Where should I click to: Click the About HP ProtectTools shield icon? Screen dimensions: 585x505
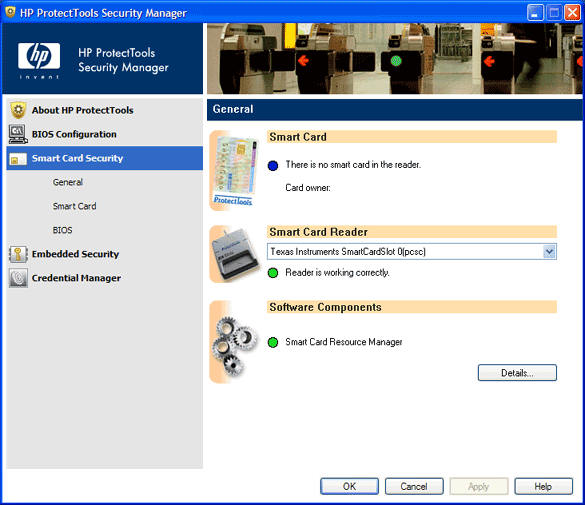pyautogui.click(x=18, y=110)
